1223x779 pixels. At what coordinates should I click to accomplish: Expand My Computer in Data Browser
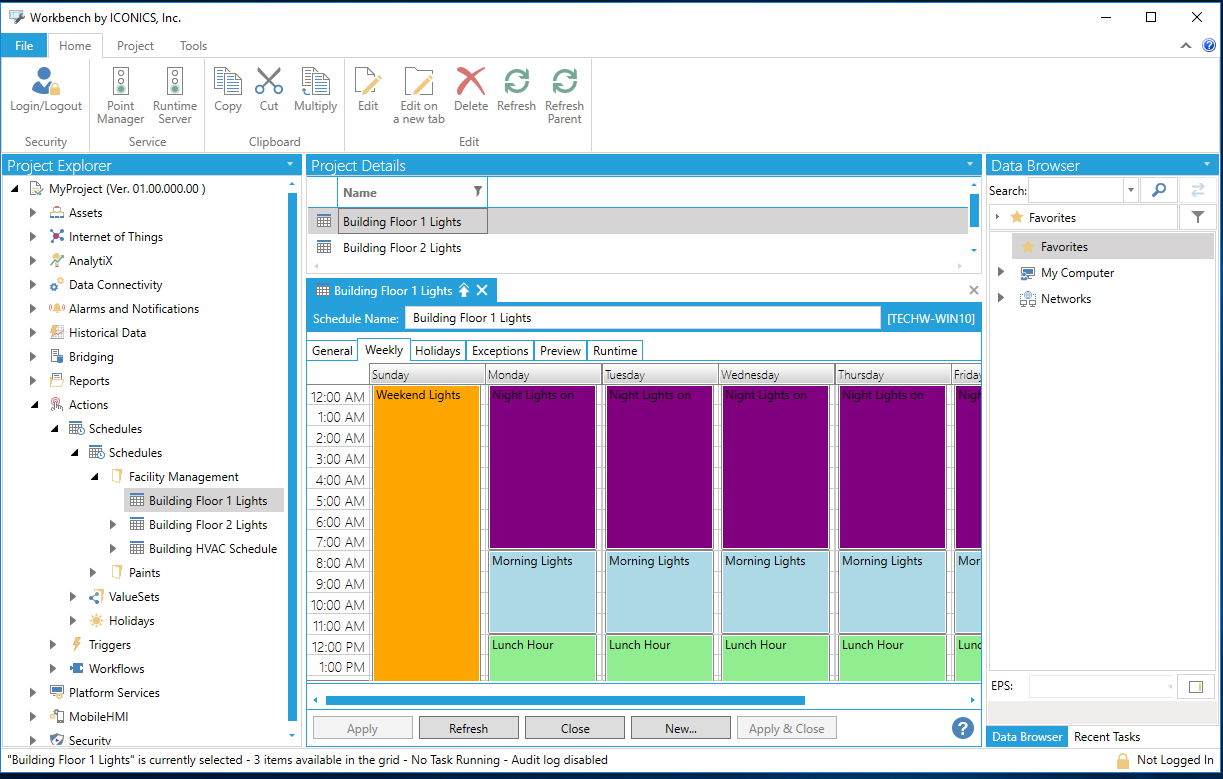[x=1001, y=273]
